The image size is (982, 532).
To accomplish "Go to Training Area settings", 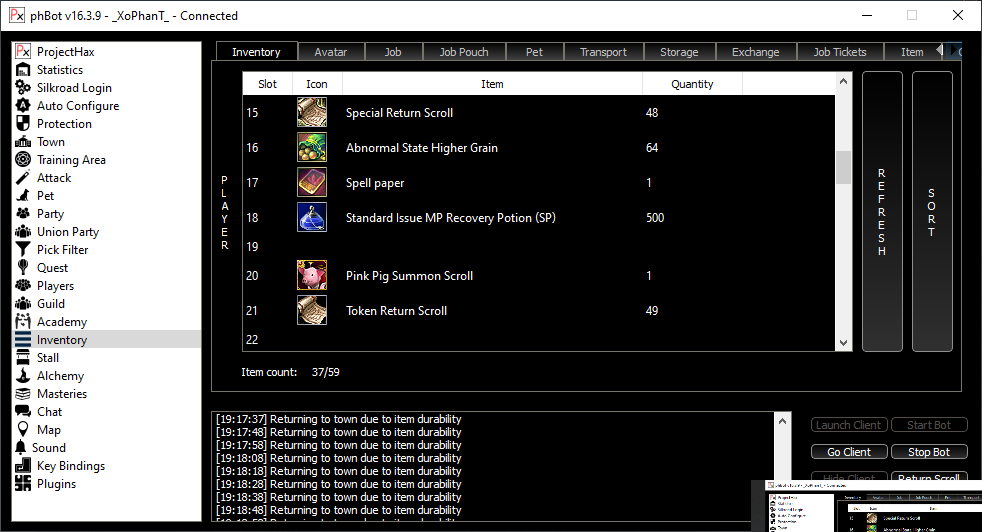I will (x=70, y=160).
